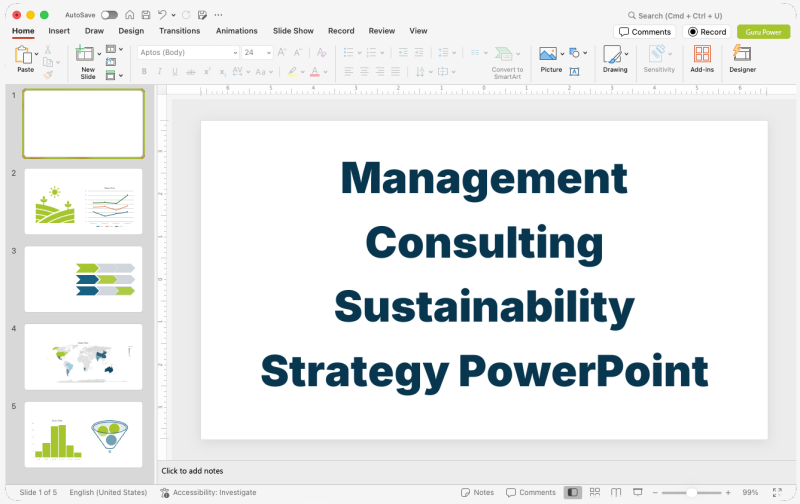800x504 pixels.
Task: Switch to Slide Sorter view icon
Action: (x=595, y=492)
